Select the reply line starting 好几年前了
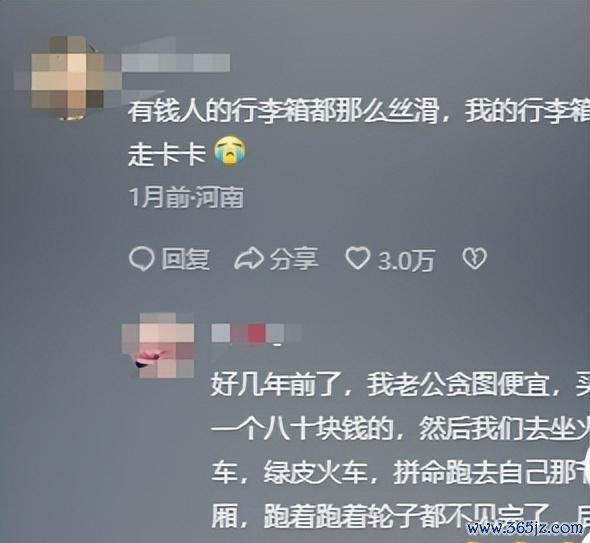 400,385
